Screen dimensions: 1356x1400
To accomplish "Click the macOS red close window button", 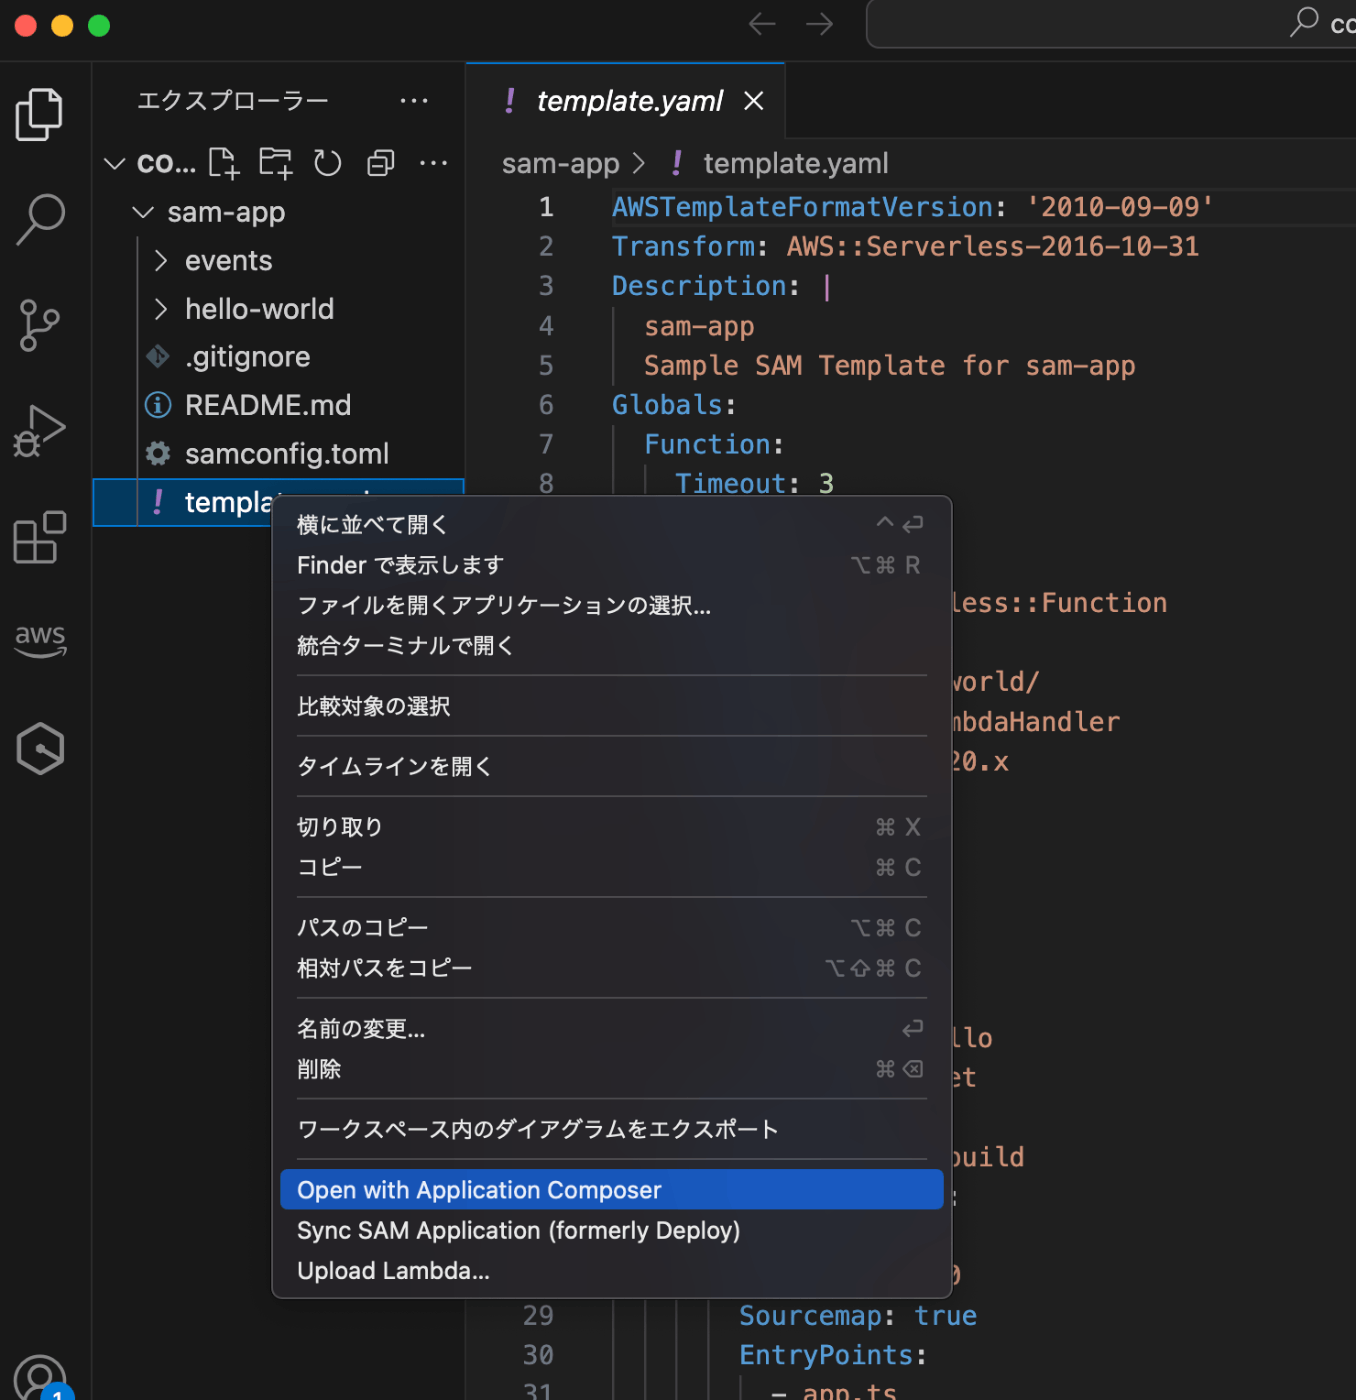I will [x=26, y=25].
